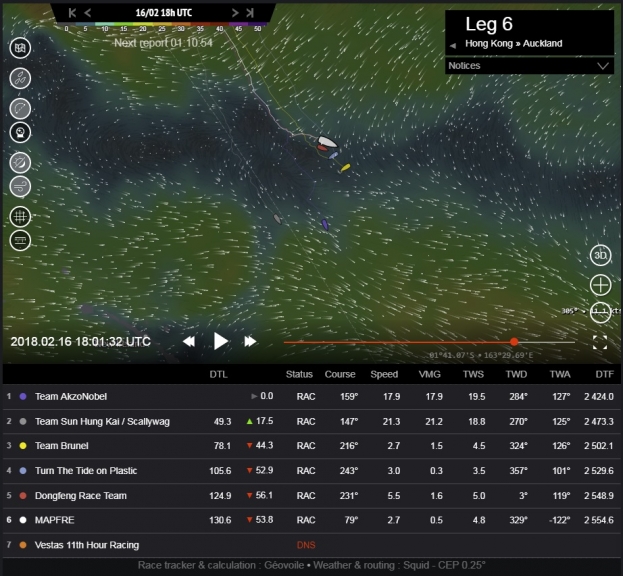Image resolution: width=623 pixels, height=576 pixels.
Task: Jump to the last report
Action: tap(250, 13)
